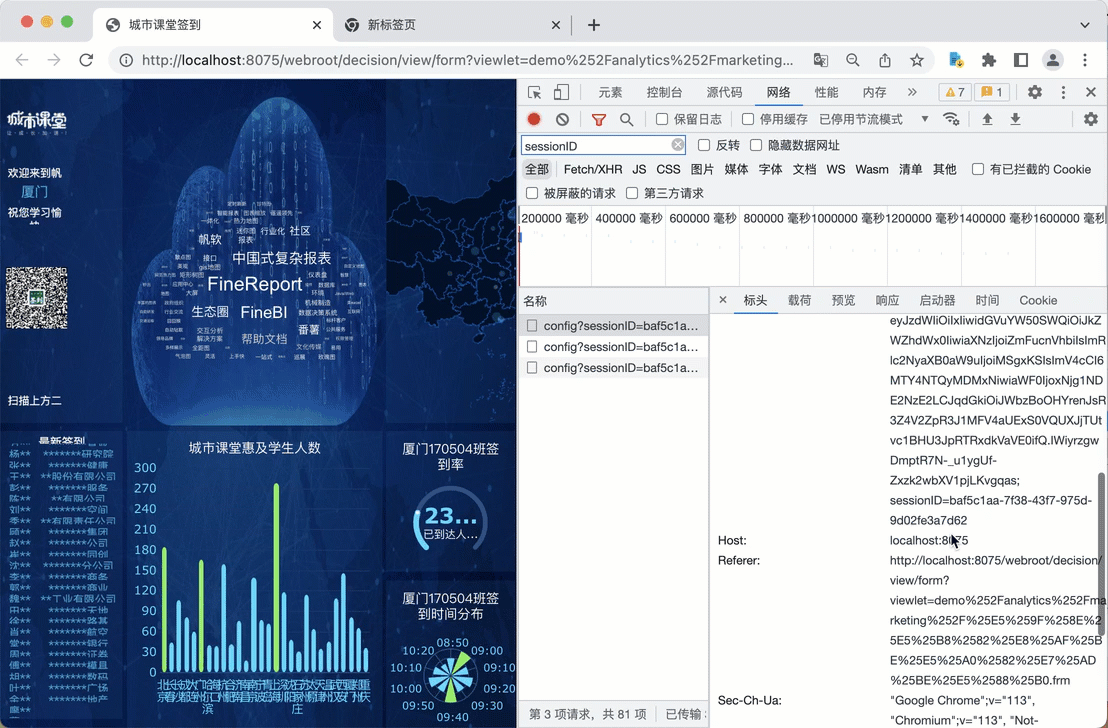Open DevTools customize three-dot menu
This screenshot has height=728, width=1108.
(x=1063, y=92)
